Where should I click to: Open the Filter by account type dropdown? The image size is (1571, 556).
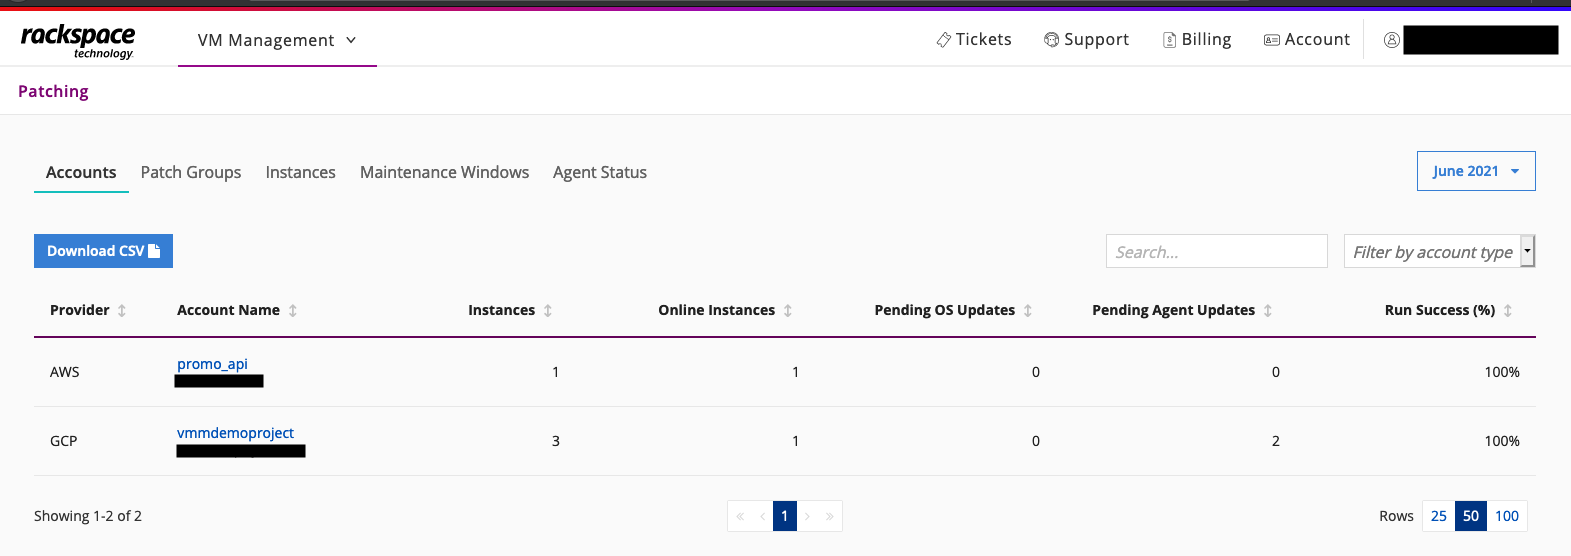pos(1439,251)
